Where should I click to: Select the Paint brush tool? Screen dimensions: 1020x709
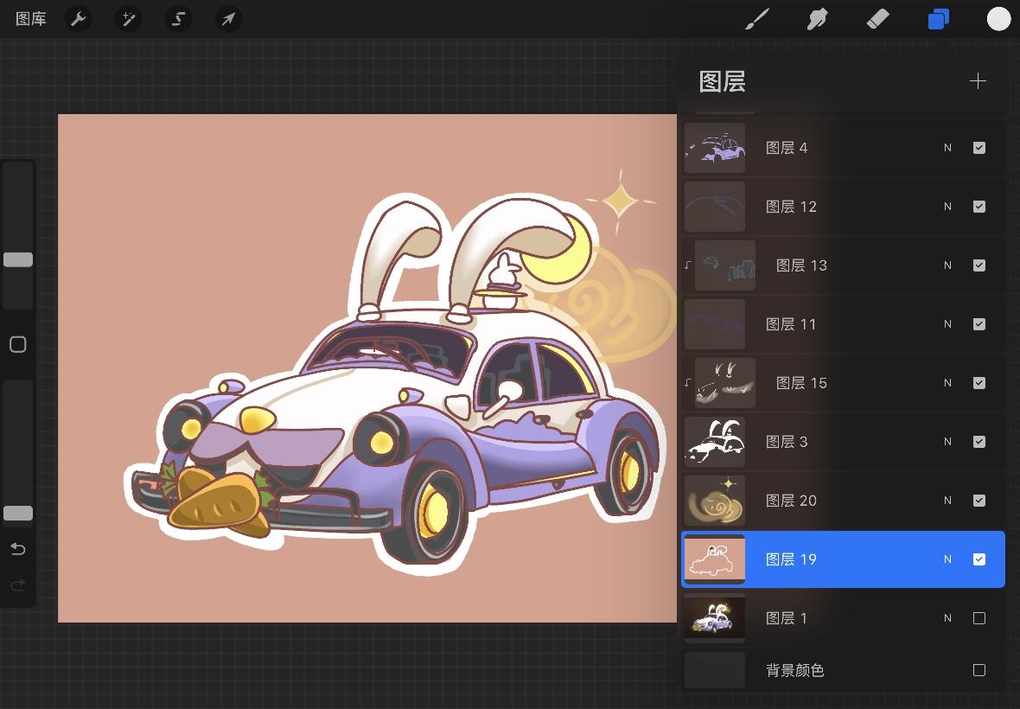757,20
